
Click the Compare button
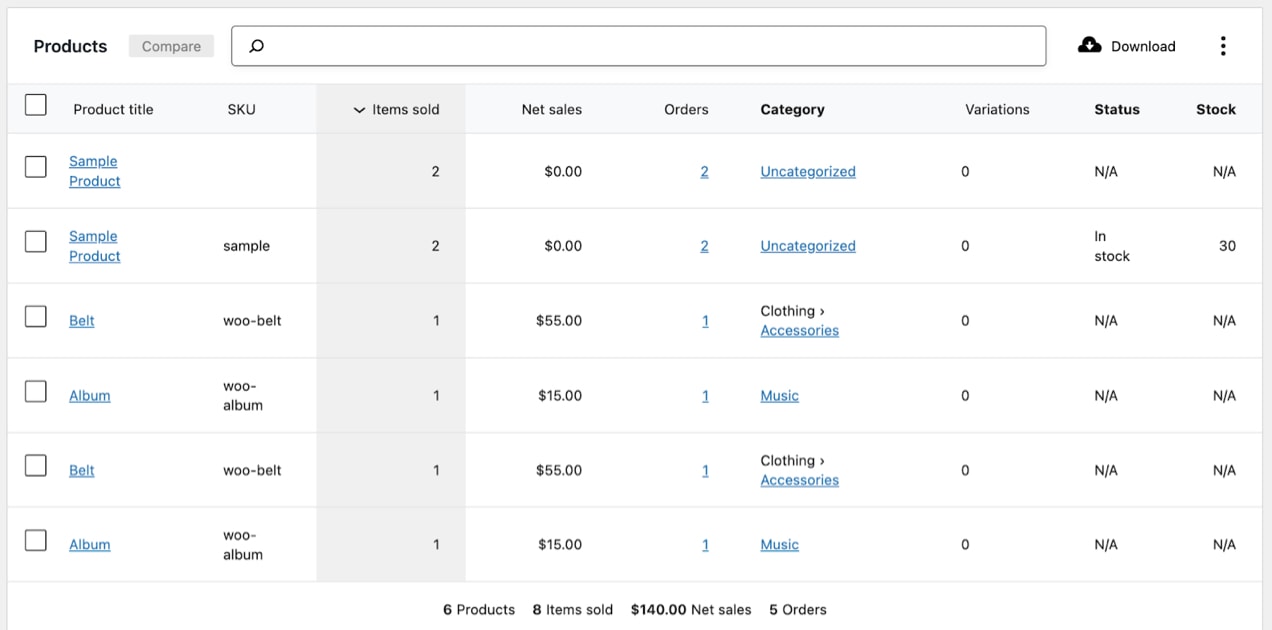coord(170,45)
